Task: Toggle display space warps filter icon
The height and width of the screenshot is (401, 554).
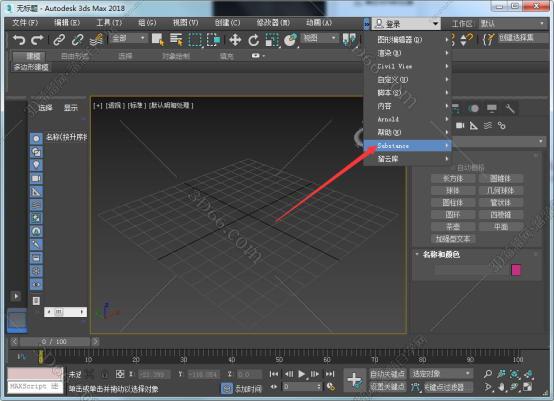Action: [x=36, y=205]
